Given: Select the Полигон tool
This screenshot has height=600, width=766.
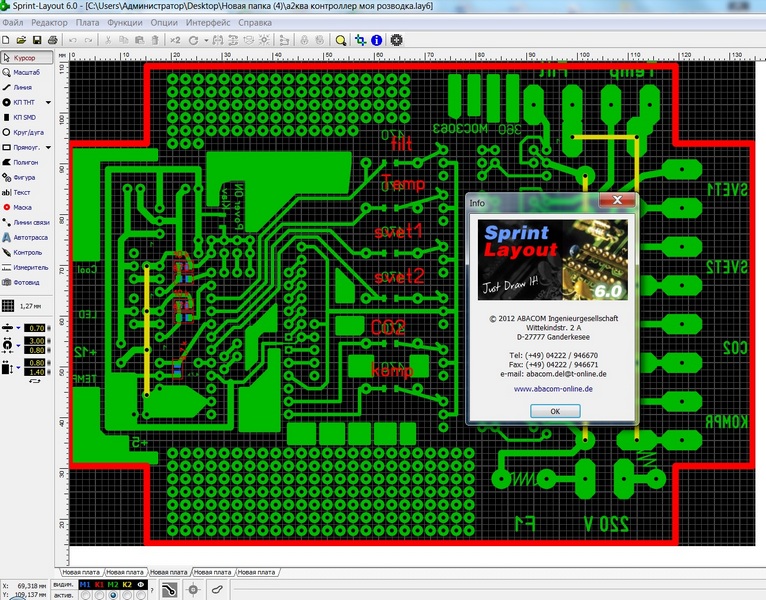Looking at the screenshot, I should coord(27,161).
